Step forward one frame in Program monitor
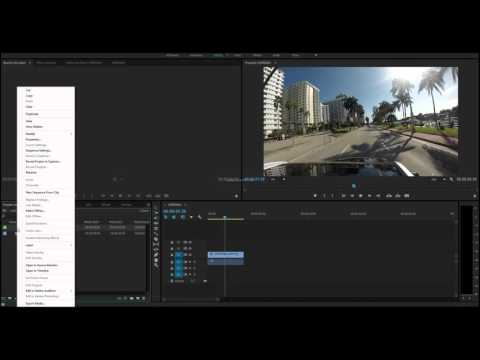Viewport: 480px width, 360px height. [369, 196]
